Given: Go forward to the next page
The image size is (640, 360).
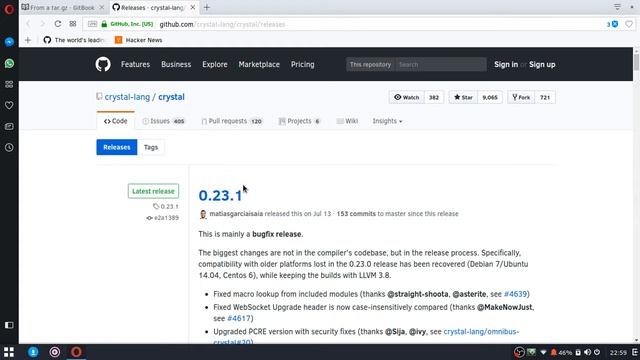Looking at the screenshot, I should 42,24.
